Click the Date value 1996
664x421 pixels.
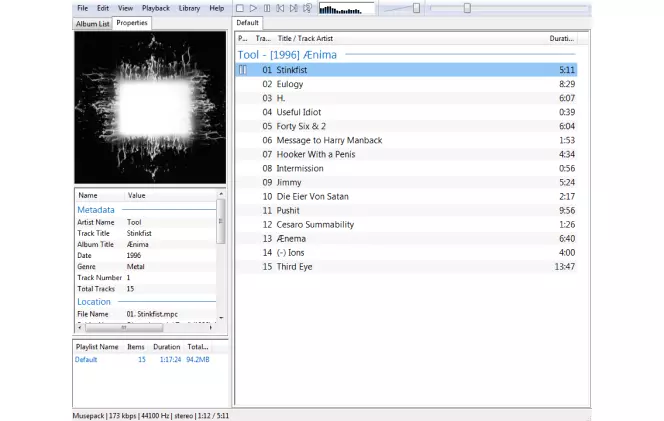pyautogui.click(x=134, y=255)
